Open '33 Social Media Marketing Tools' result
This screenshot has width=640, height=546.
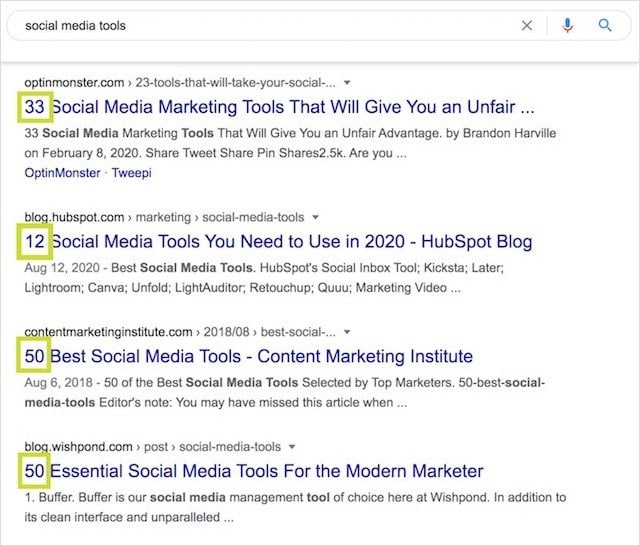292,107
